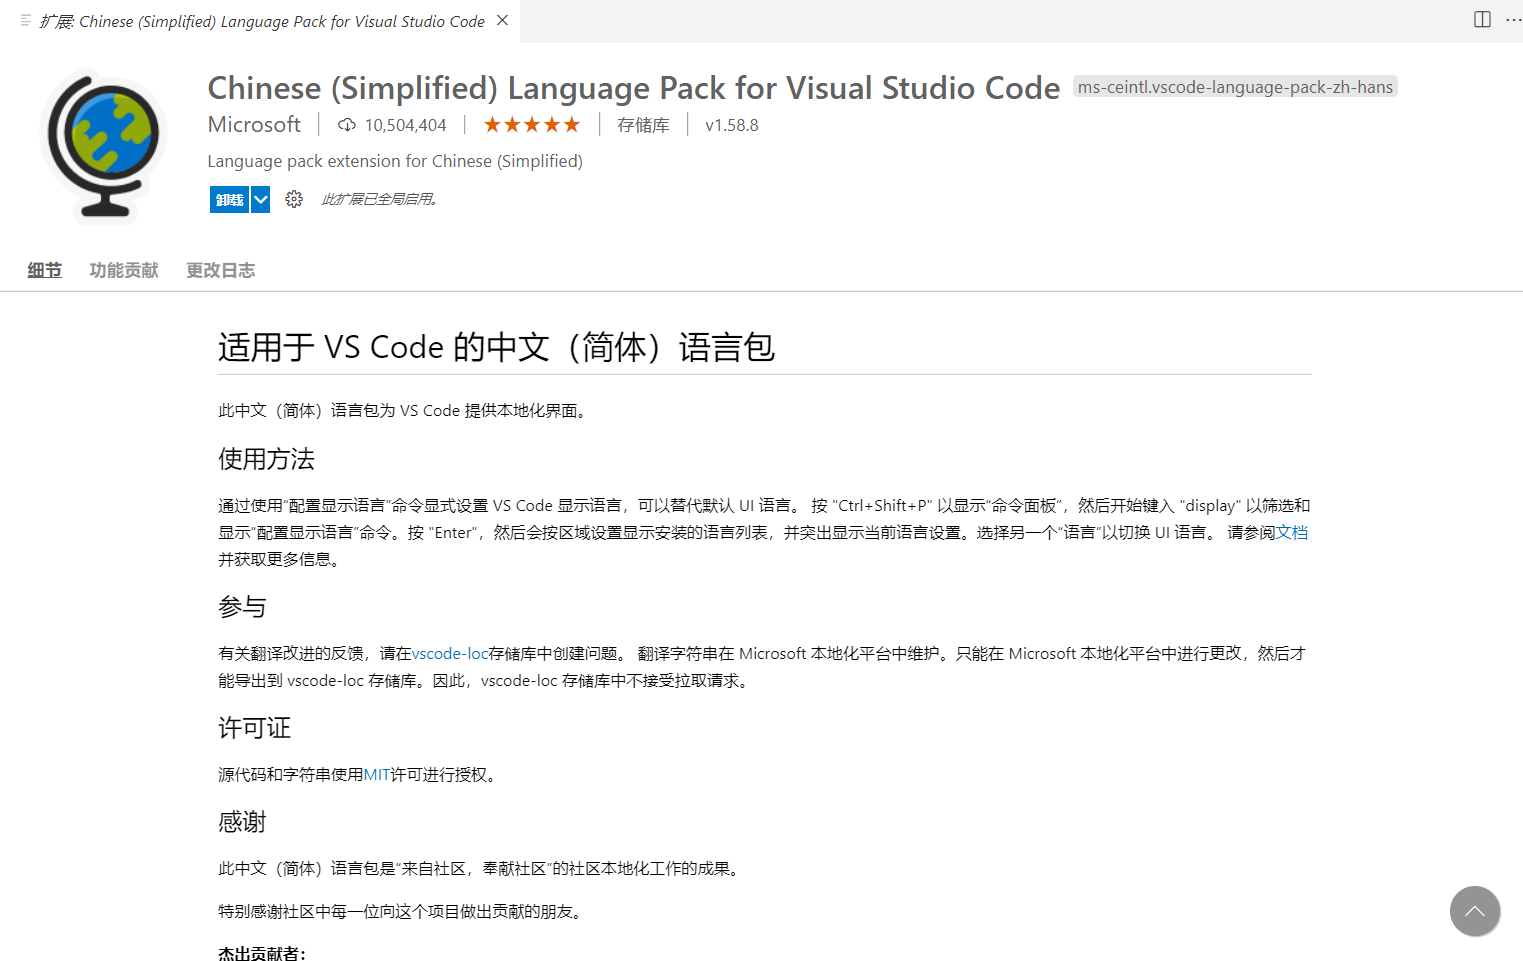The height and width of the screenshot is (961, 1523).
Task: Open the 文档 documentation link
Action: coord(1292,532)
